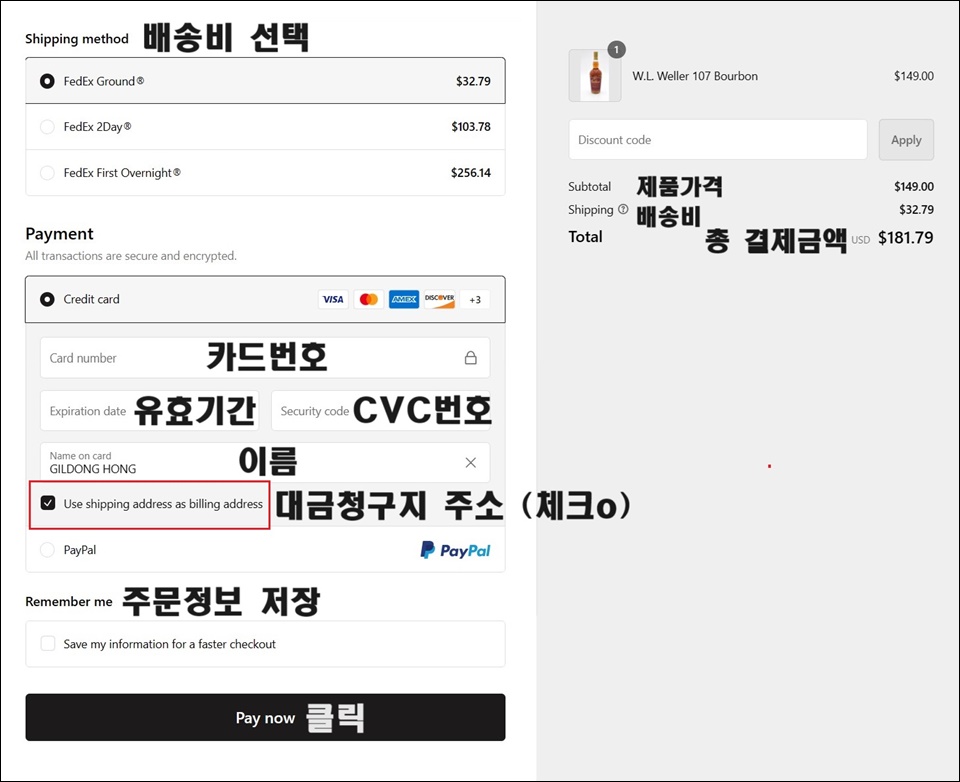This screenshot has width=960, height=782.
Task: Click the American Express card icon
Action: [404, 299]
